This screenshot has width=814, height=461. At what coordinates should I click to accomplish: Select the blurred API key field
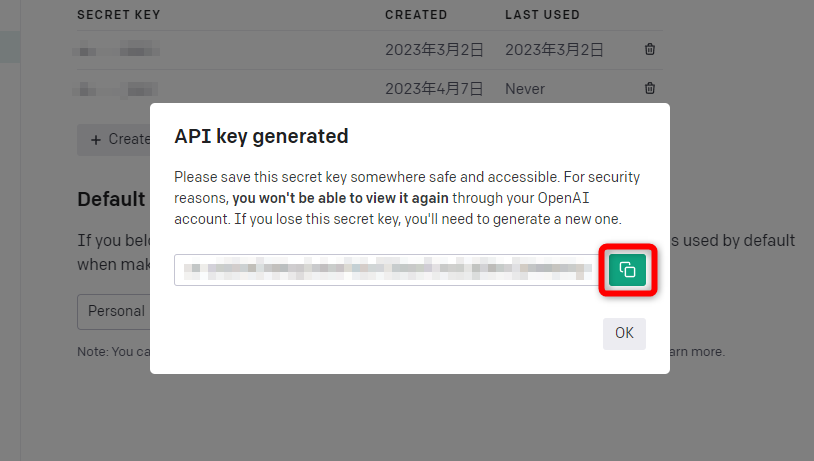386,270
